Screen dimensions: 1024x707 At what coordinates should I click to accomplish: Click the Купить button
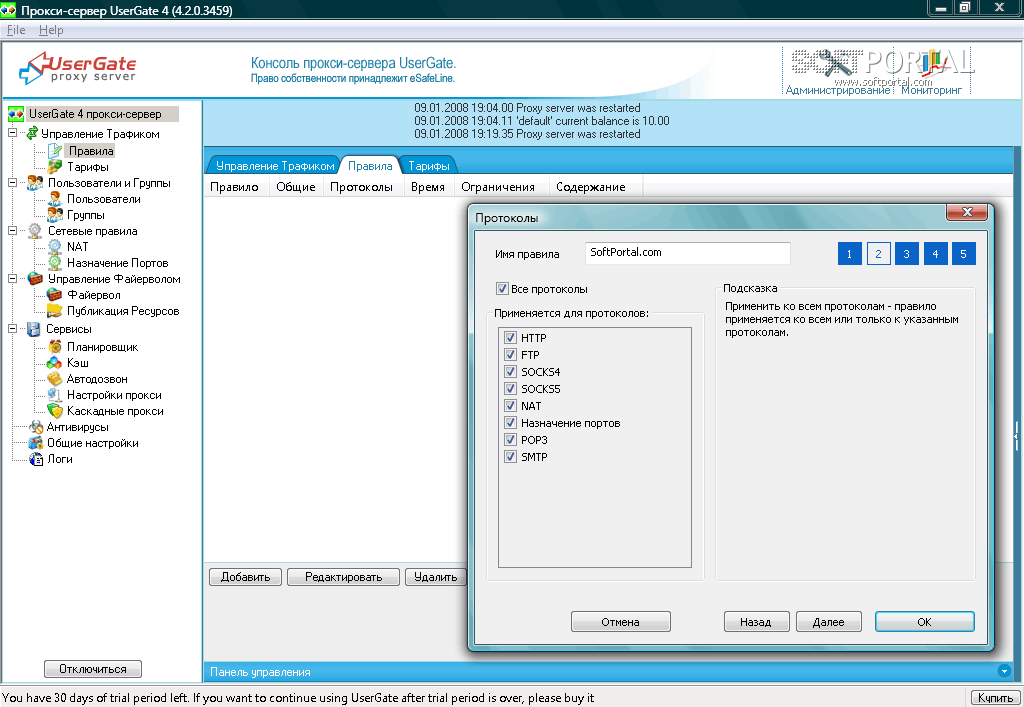[x=995, y=698]
